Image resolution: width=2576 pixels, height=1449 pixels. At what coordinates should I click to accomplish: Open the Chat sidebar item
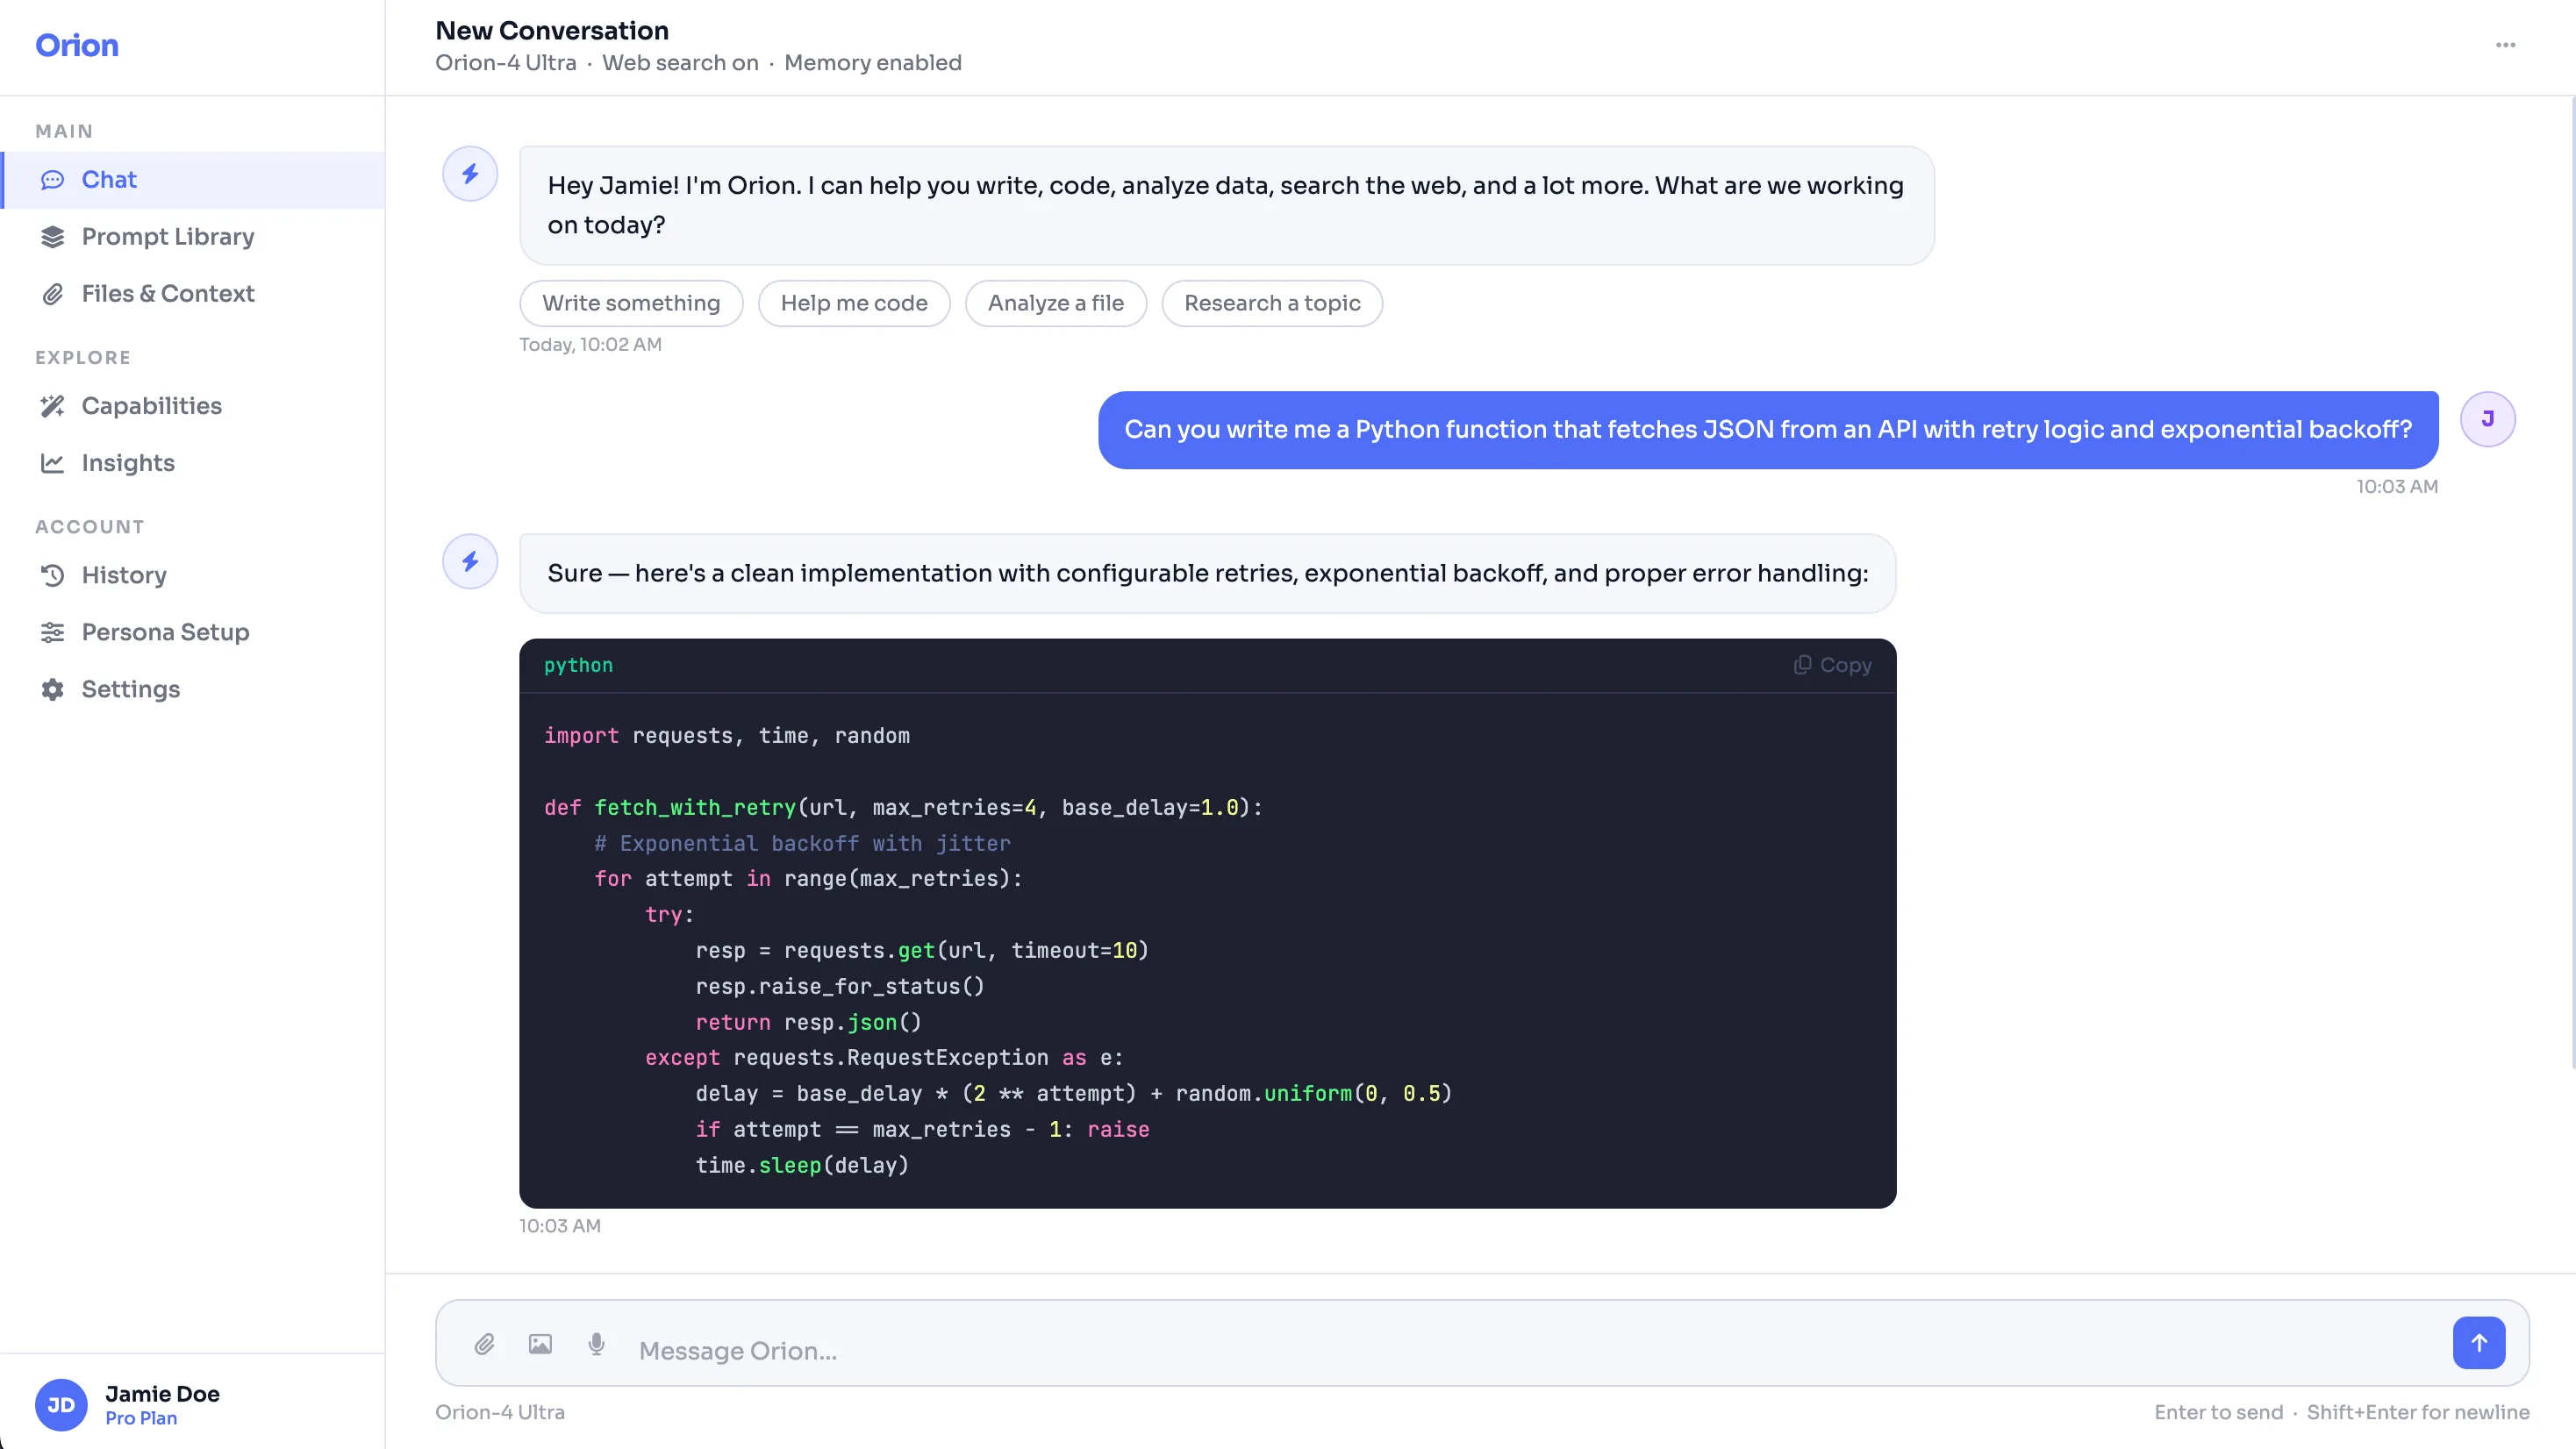(x=193, y=180)
